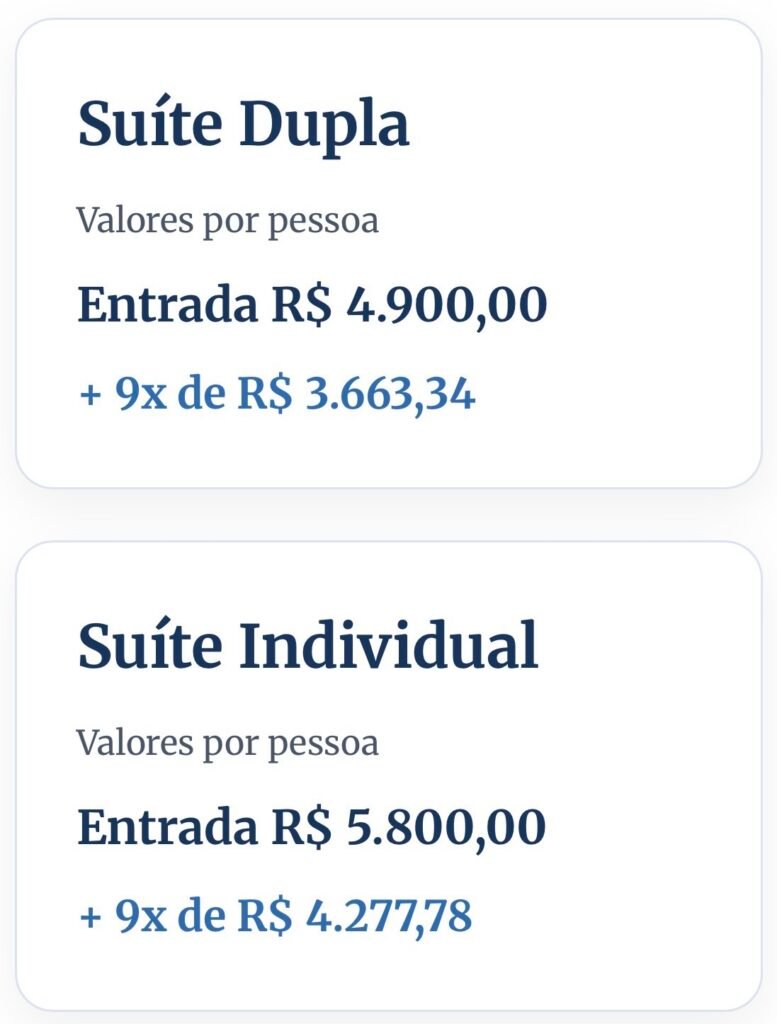Viewport: 777px width, 1024px height.
Task: Click the word "Entrada" in Suíte Individual card
Action: pos(166,828)
